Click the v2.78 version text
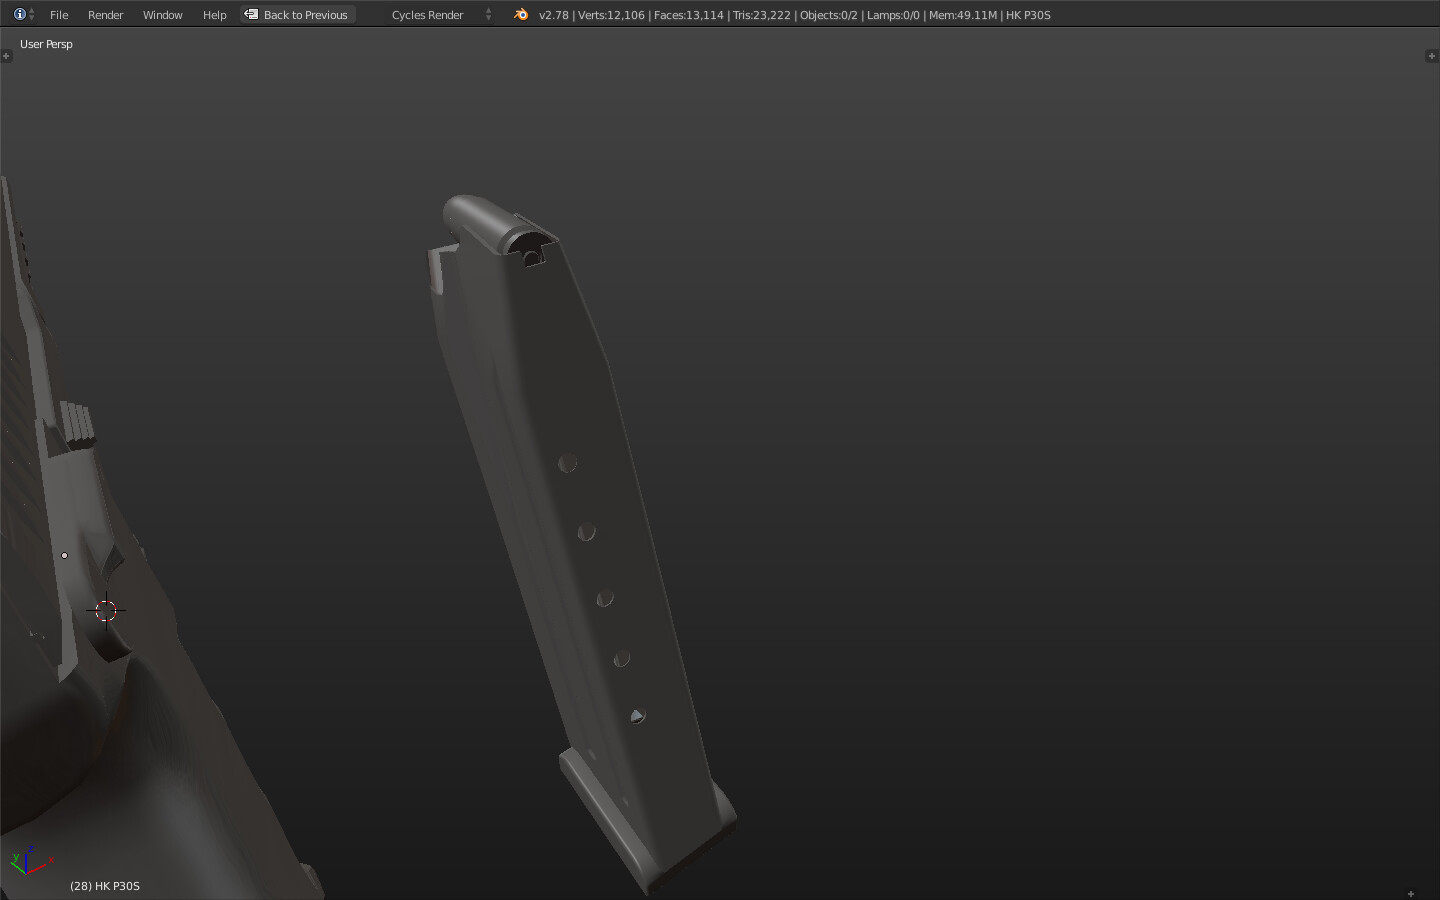 coord(553,15)
